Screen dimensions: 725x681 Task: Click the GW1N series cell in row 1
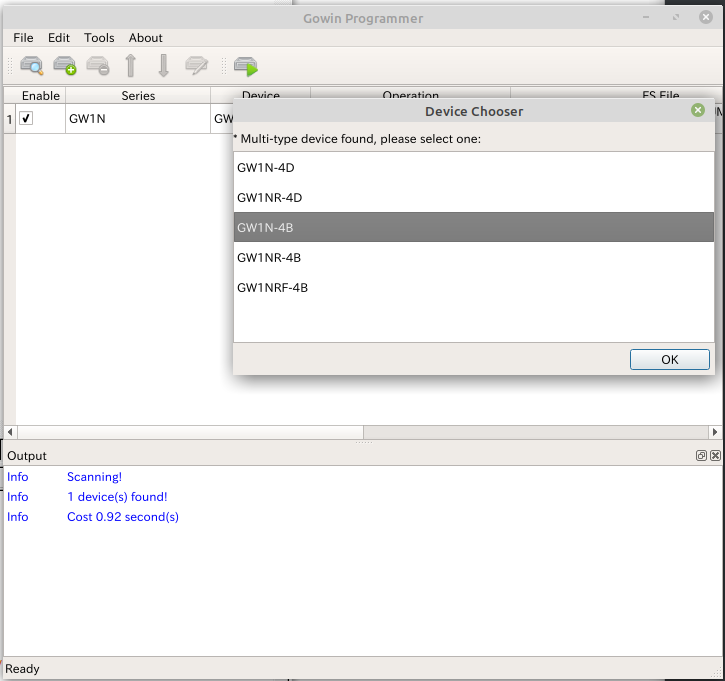(x=138, y=118)
